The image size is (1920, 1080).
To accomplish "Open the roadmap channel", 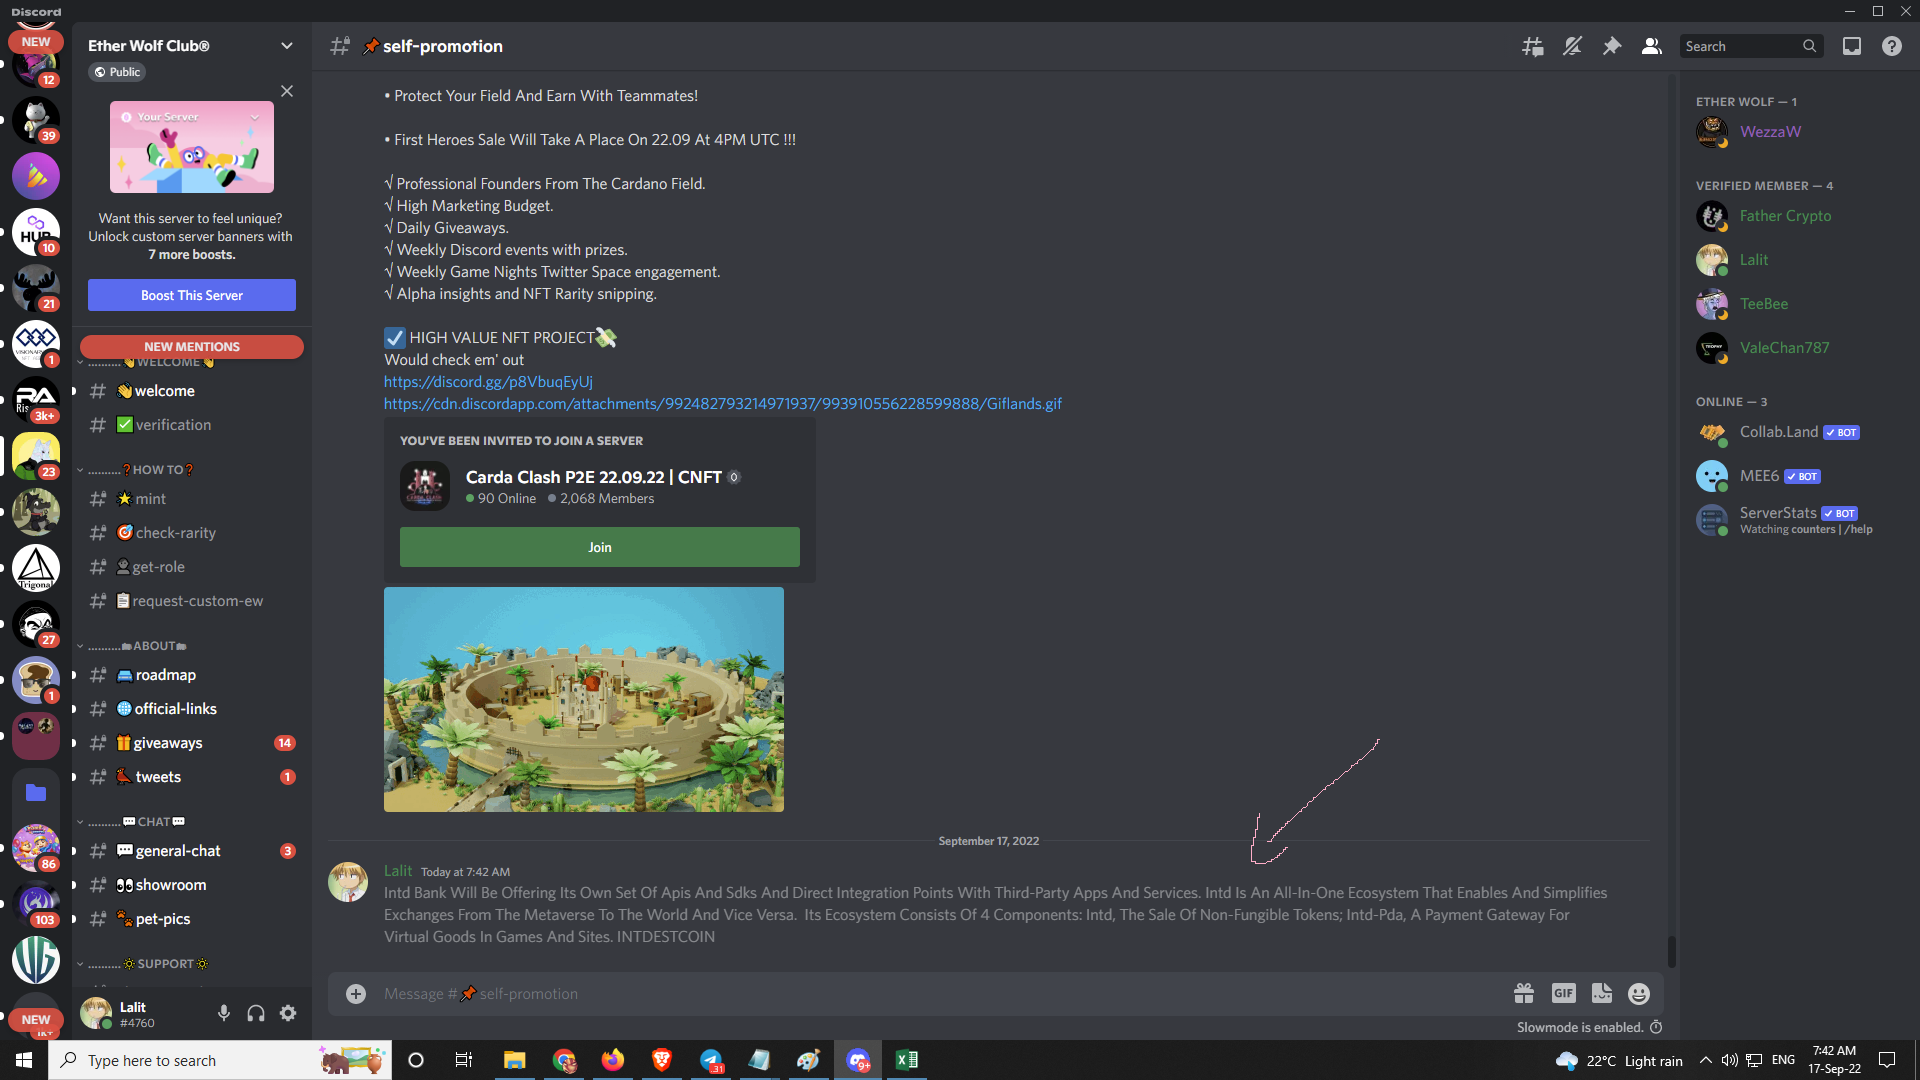I will pyautogui.click(x=190, y=675).
